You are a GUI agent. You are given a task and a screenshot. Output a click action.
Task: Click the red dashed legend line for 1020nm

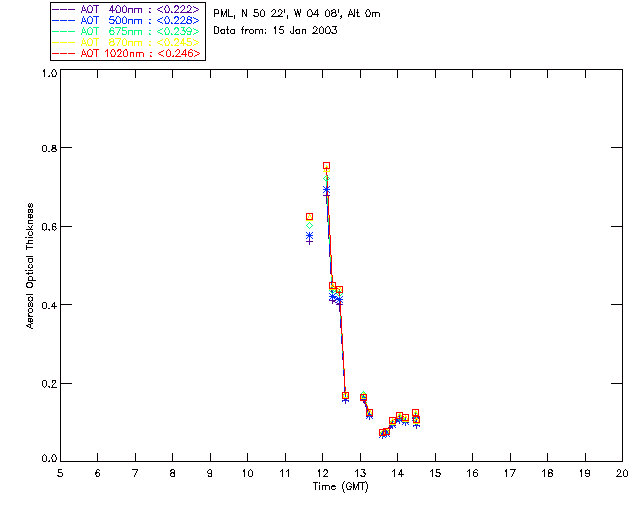[64, 53]
